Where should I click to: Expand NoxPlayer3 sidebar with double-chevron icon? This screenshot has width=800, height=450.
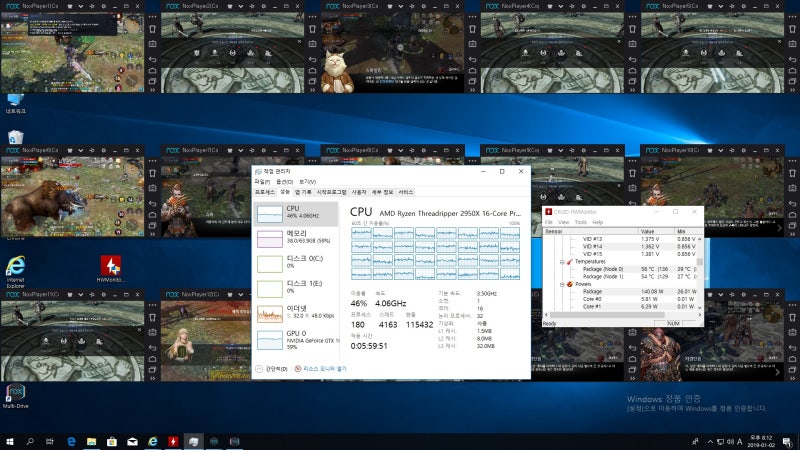coord(472,90)
